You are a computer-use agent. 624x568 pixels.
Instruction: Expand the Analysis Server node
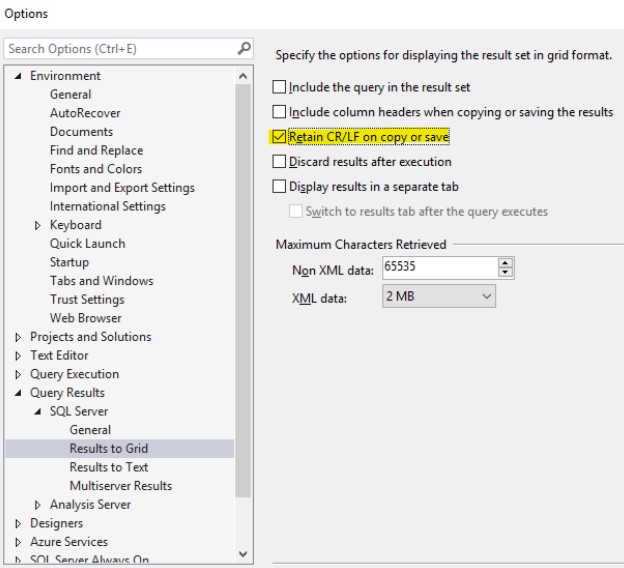pyautogui.click(x=37, y=505)
